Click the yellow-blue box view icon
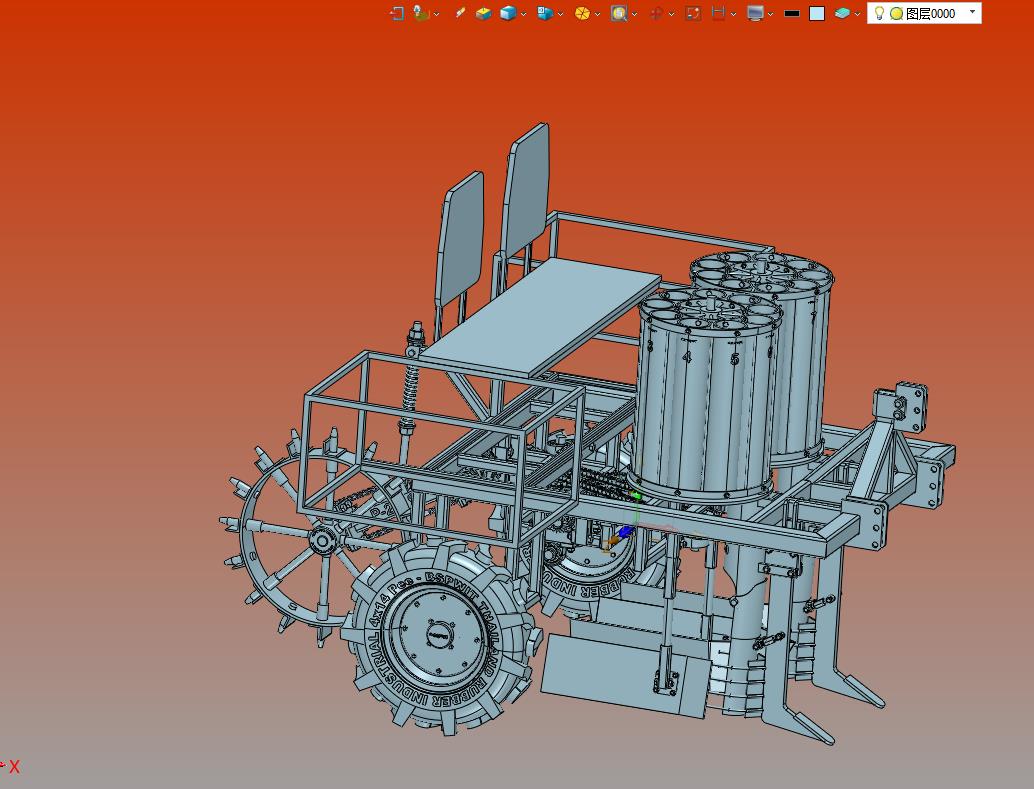The width and height of the screenshot is (1034, 789). tap(483, 13)
